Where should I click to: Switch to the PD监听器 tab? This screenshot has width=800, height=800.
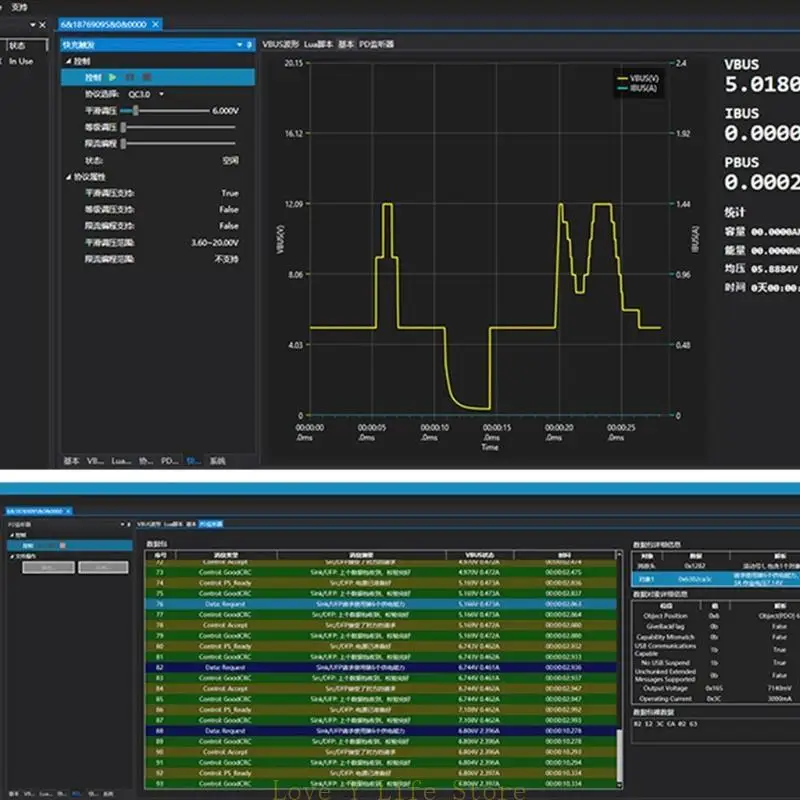pyautogui.click(x=377, y=45)
